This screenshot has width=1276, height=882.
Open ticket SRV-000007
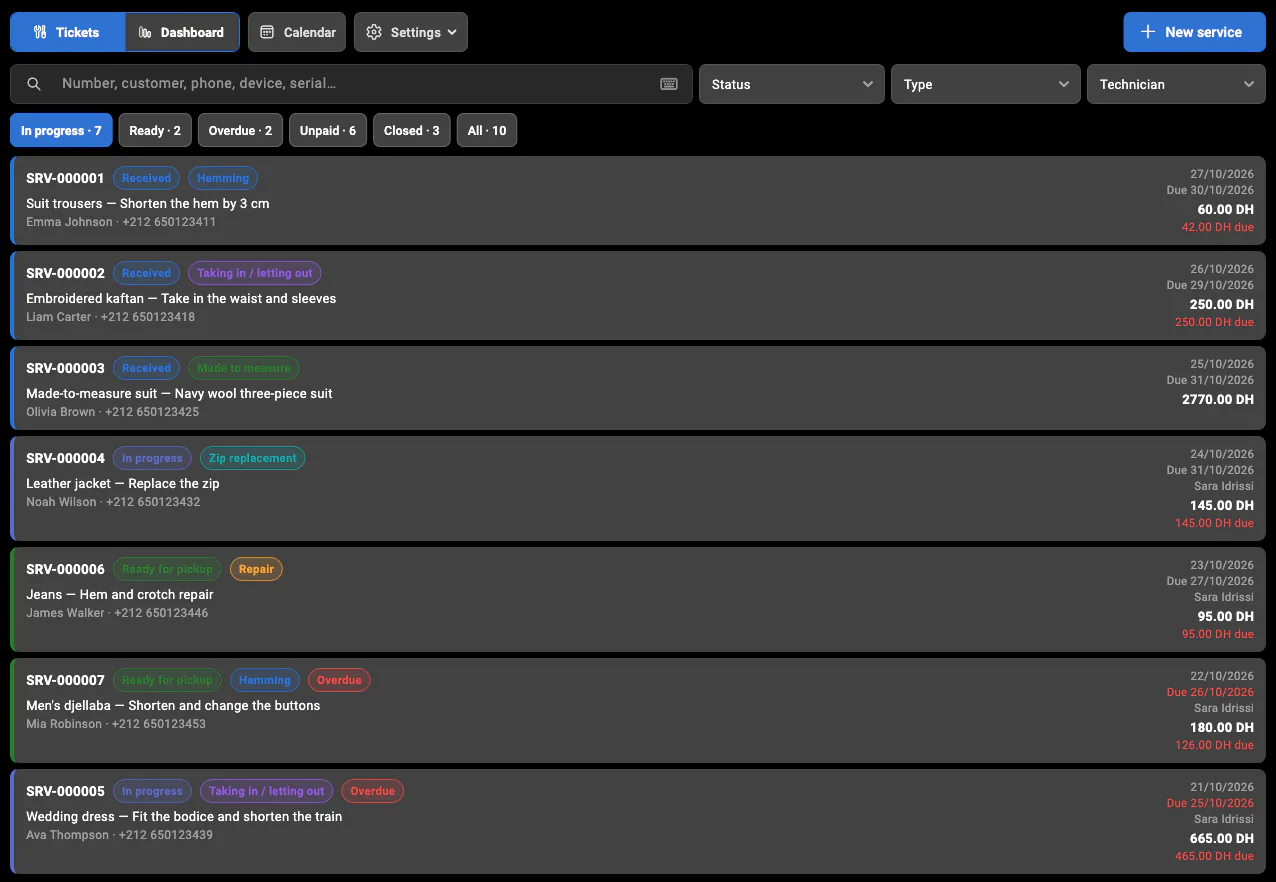(x=638, y=710)
